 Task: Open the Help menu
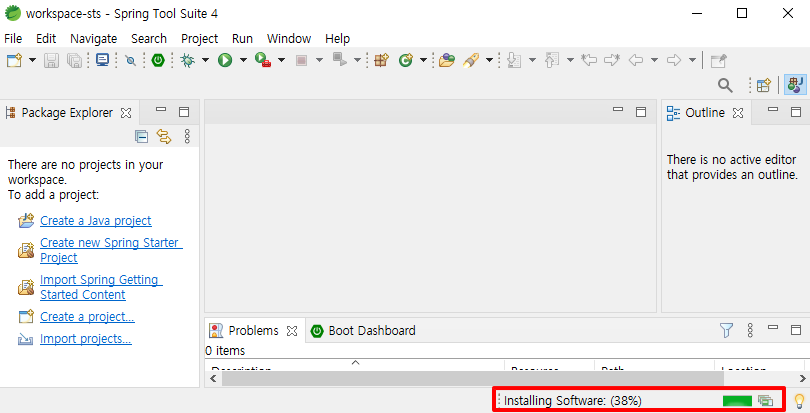pyautogui.click(x=337, y=39)
